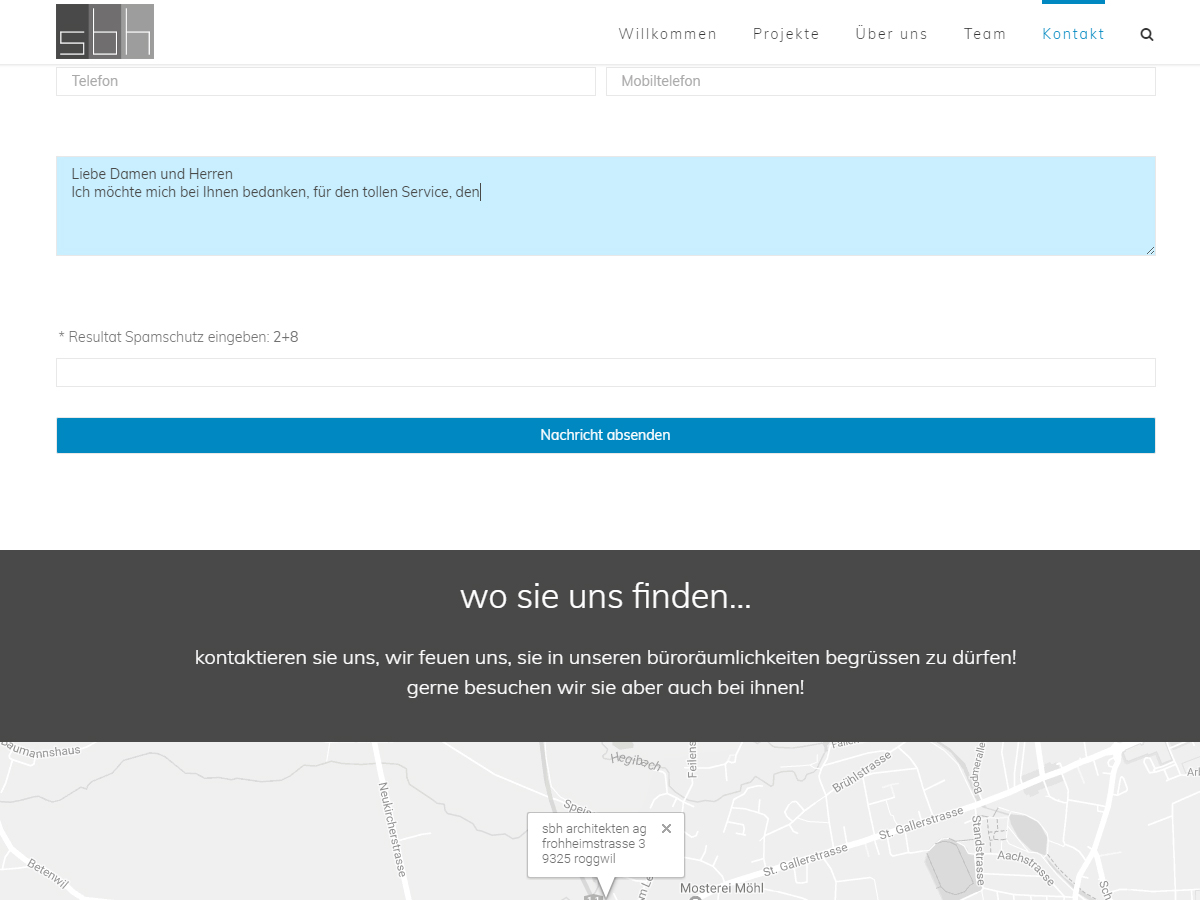Go to Willkommen page
1200x900 pixels.
coord(668,34)
